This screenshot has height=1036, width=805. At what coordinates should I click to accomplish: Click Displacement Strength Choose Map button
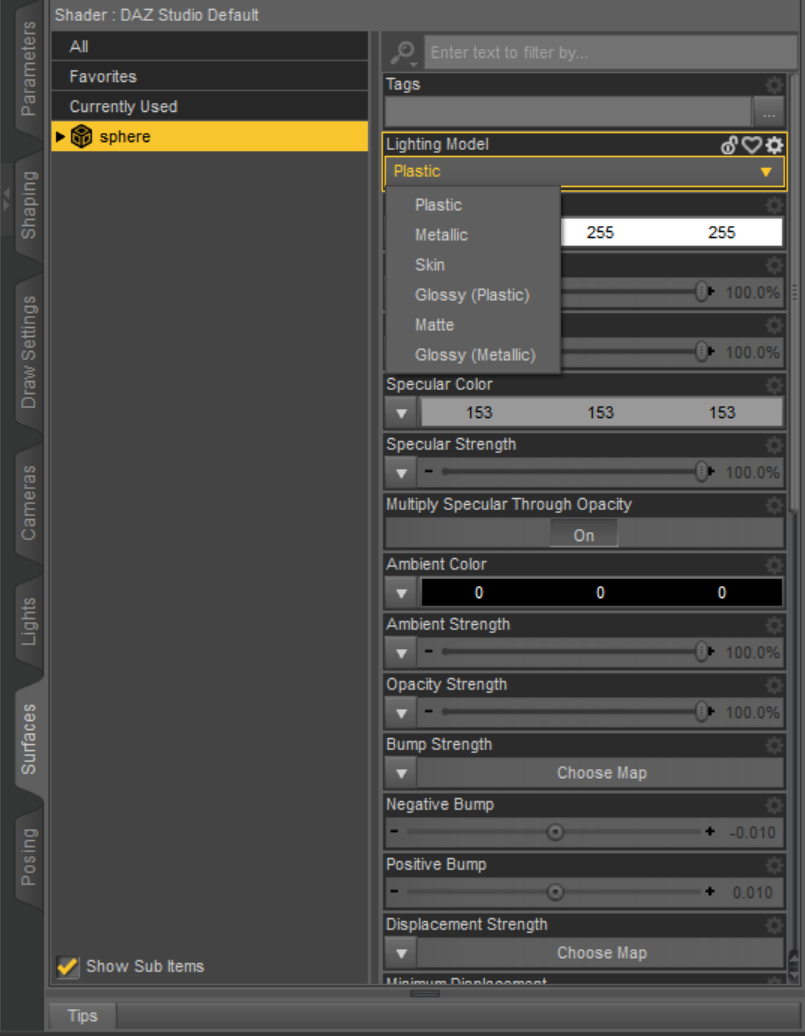[x=601, y=953]
